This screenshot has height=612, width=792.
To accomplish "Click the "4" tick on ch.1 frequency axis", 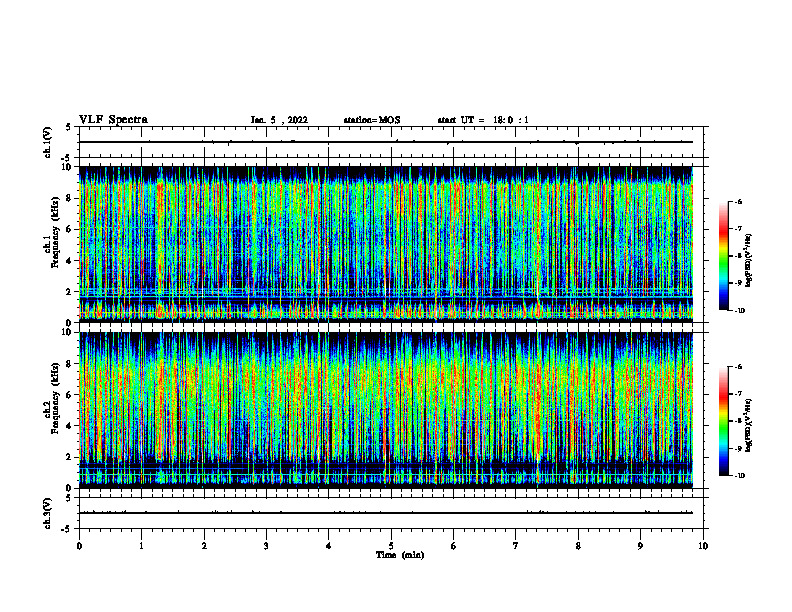I will [x=70, y=261].
